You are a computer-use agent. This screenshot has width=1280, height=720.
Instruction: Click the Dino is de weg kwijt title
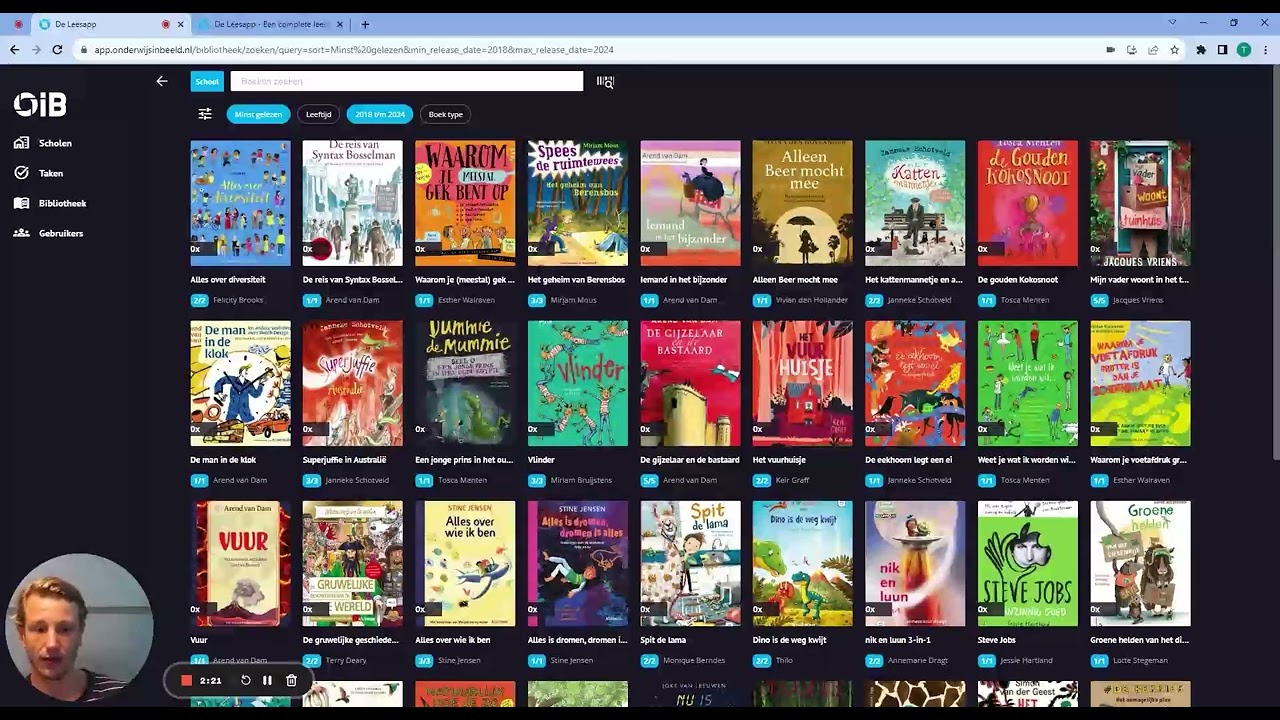point(790,640)
